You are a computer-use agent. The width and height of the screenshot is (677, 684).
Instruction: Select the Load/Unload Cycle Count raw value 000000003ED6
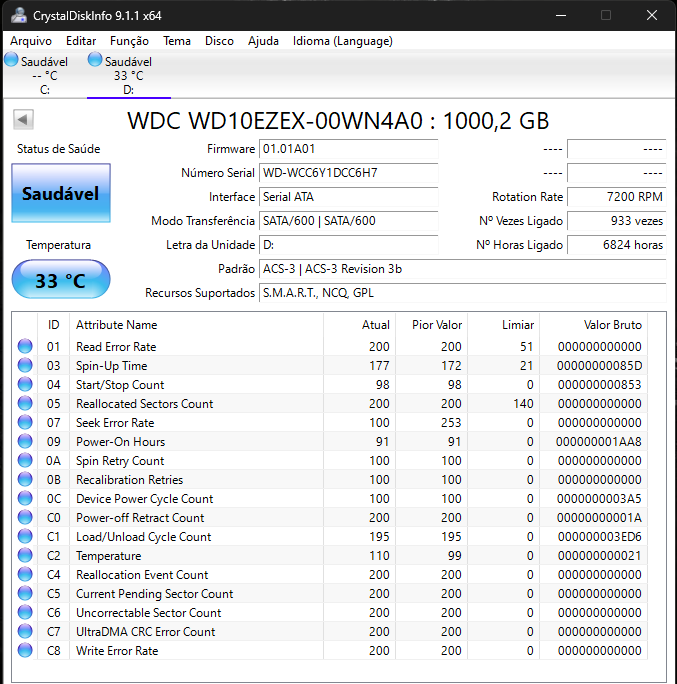600,537
